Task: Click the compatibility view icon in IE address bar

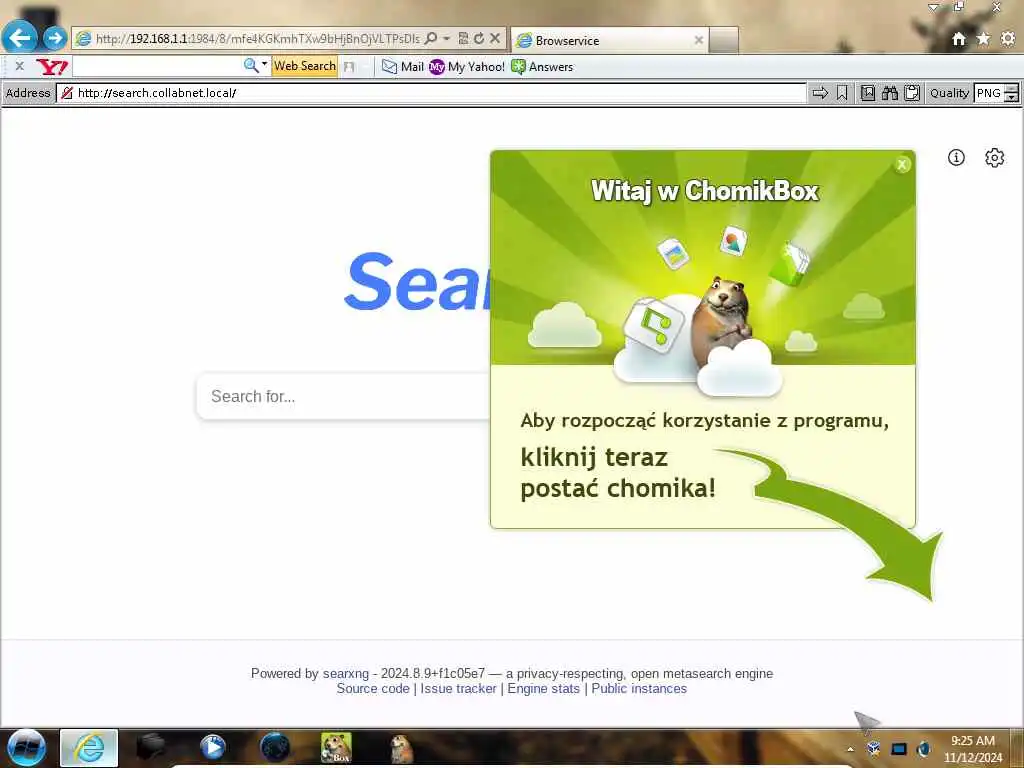Action: (464, 39)
